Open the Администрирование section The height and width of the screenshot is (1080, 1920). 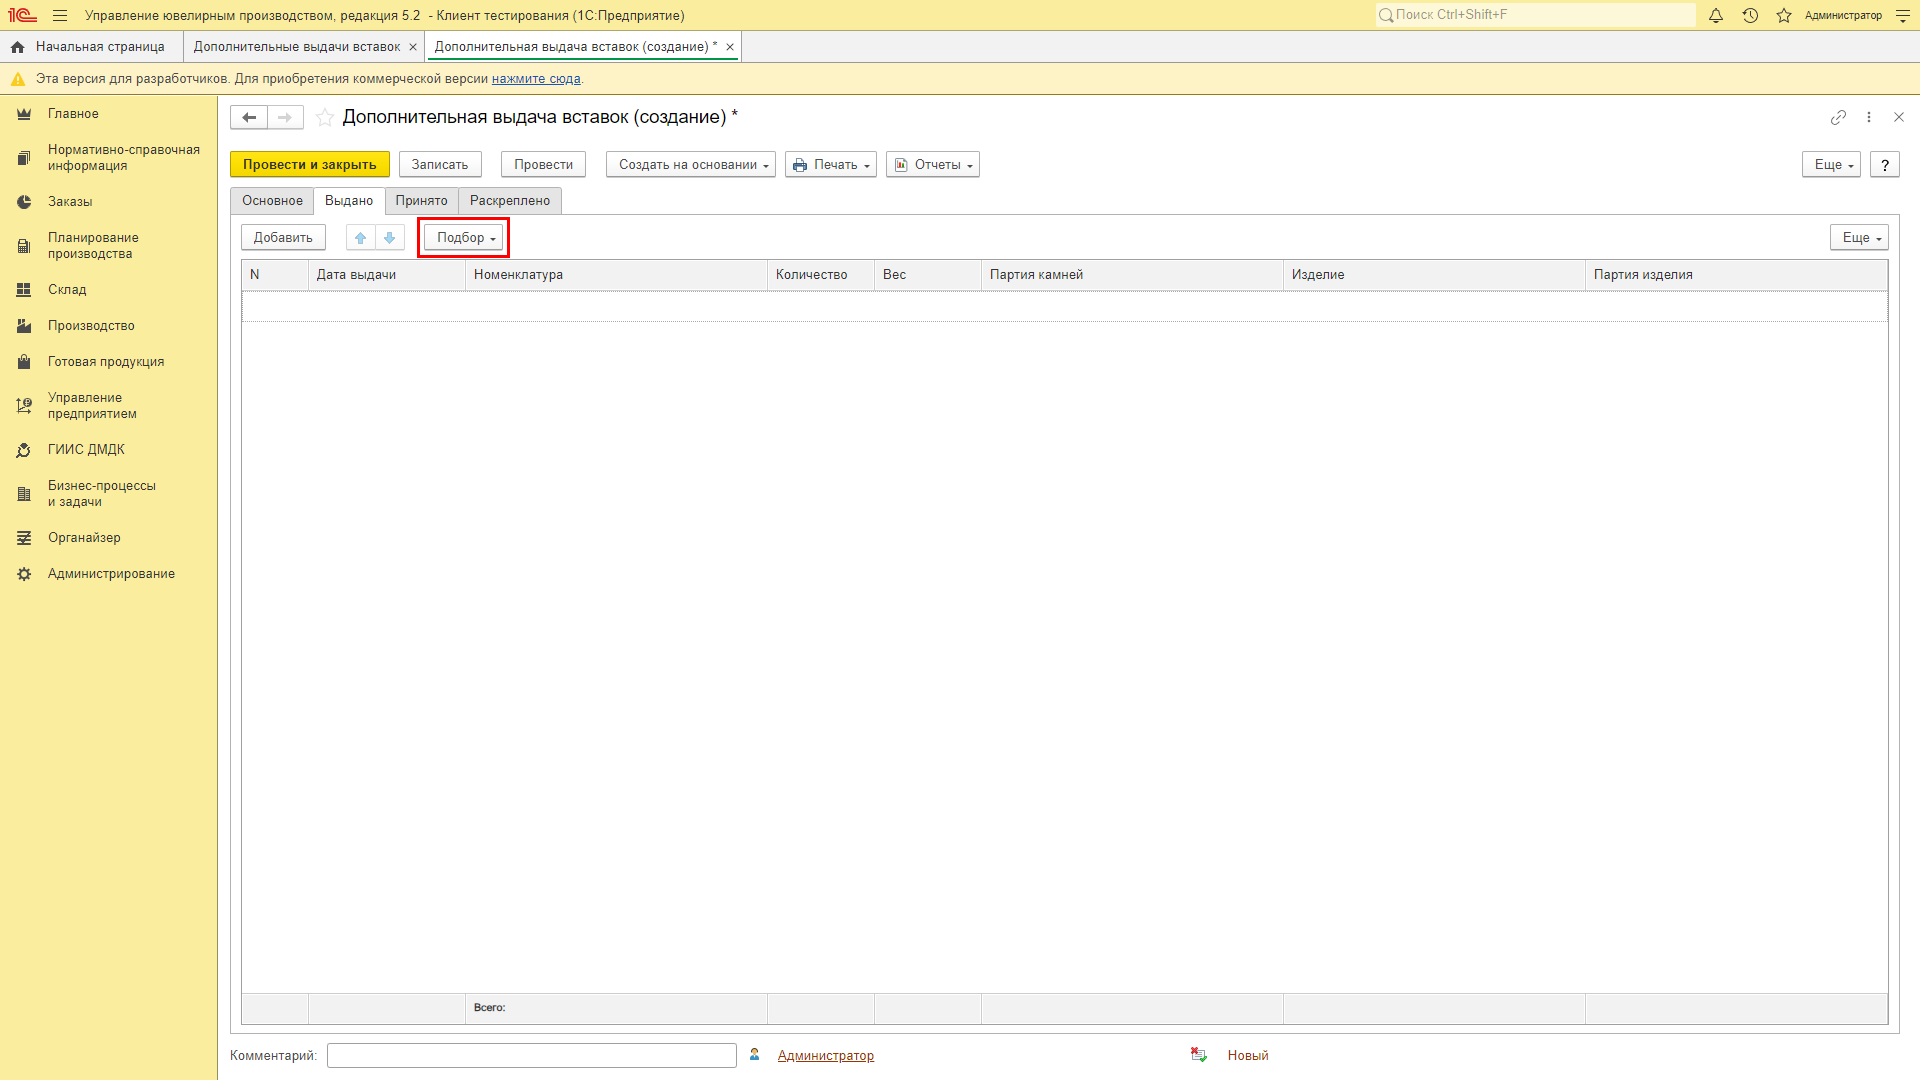pyautogui.click(x=108, y=574)
